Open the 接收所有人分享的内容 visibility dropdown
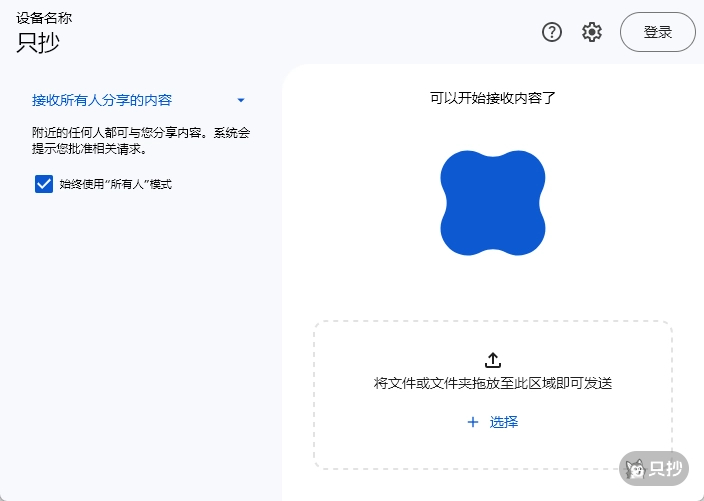704x501 pixels. tap(138, 100)
